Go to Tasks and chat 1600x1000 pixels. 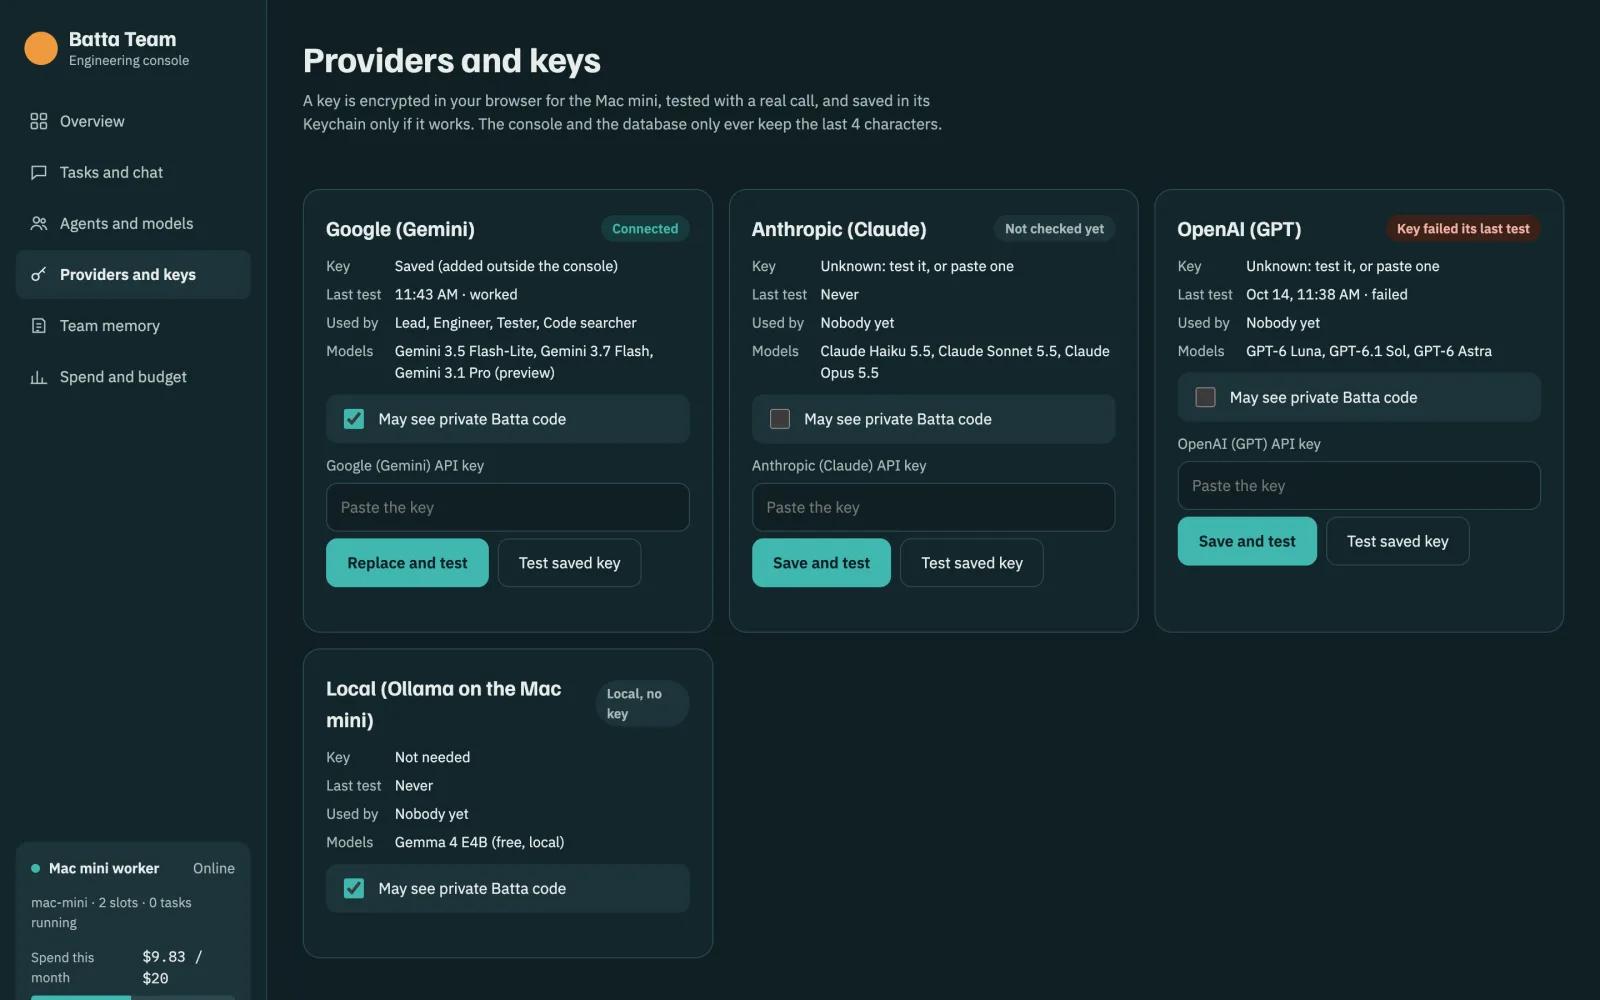coord(133,172)
